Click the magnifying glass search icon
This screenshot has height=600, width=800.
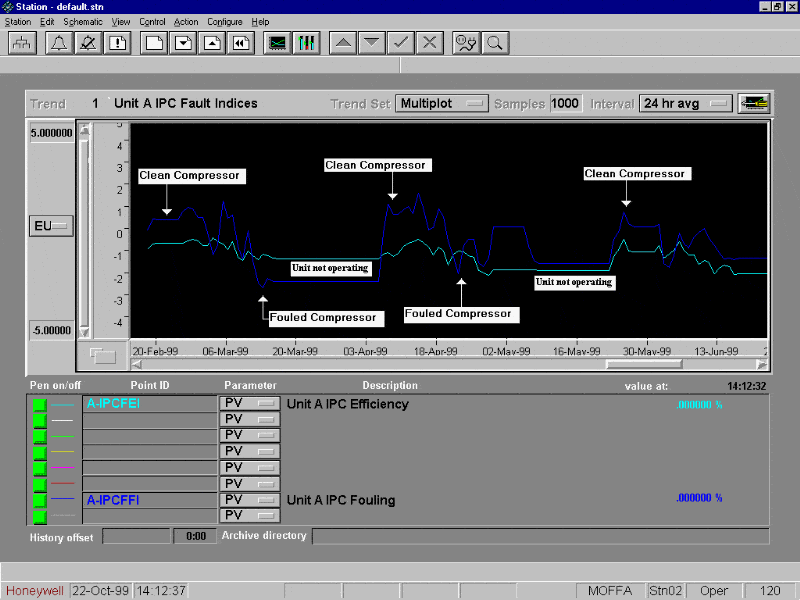pyautogui.click(x=494, y=43)
